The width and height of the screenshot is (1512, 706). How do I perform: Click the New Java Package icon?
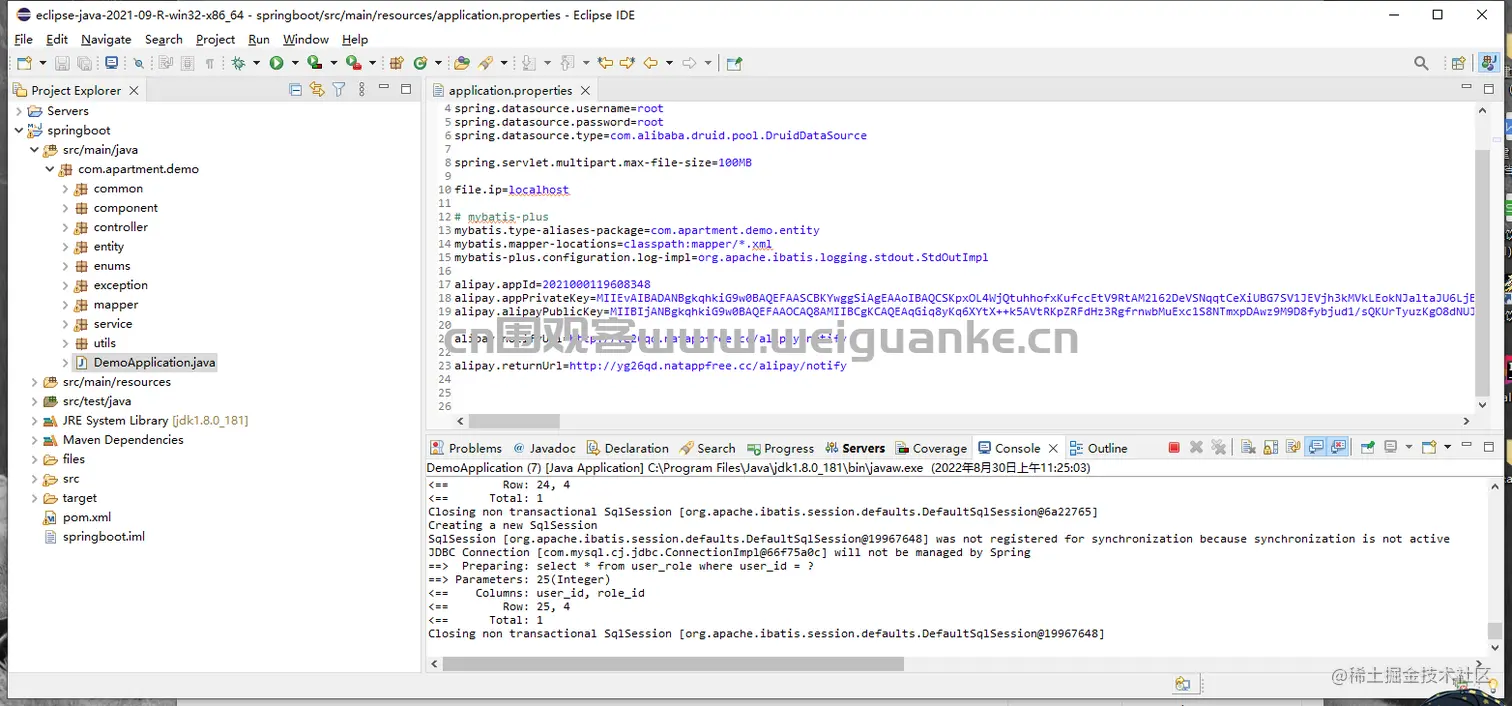click(x=396, y=63)
